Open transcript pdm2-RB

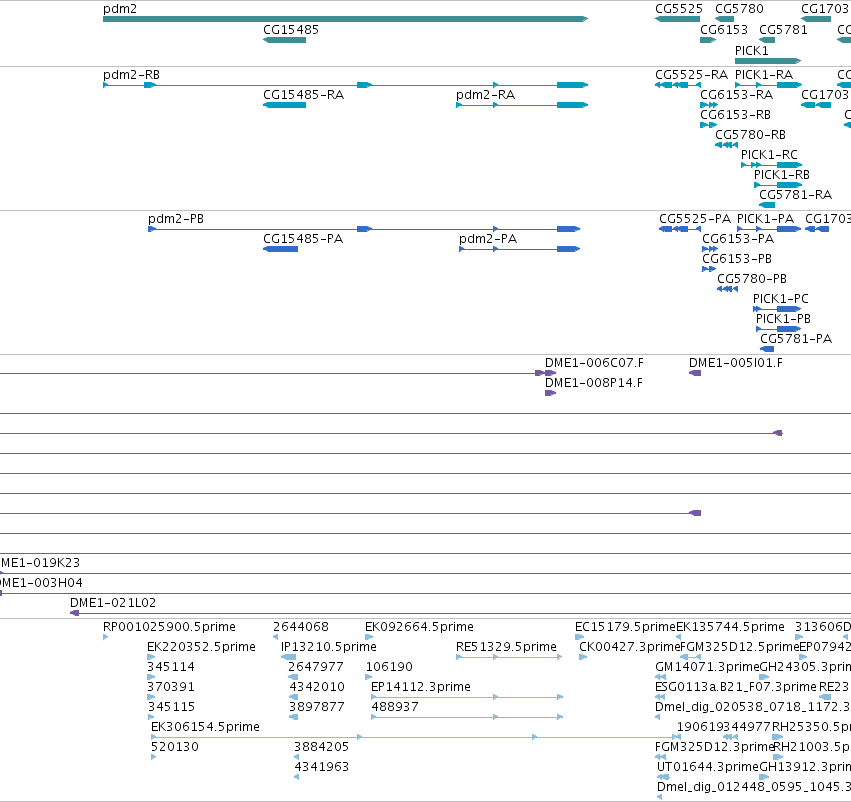point(345,85)
